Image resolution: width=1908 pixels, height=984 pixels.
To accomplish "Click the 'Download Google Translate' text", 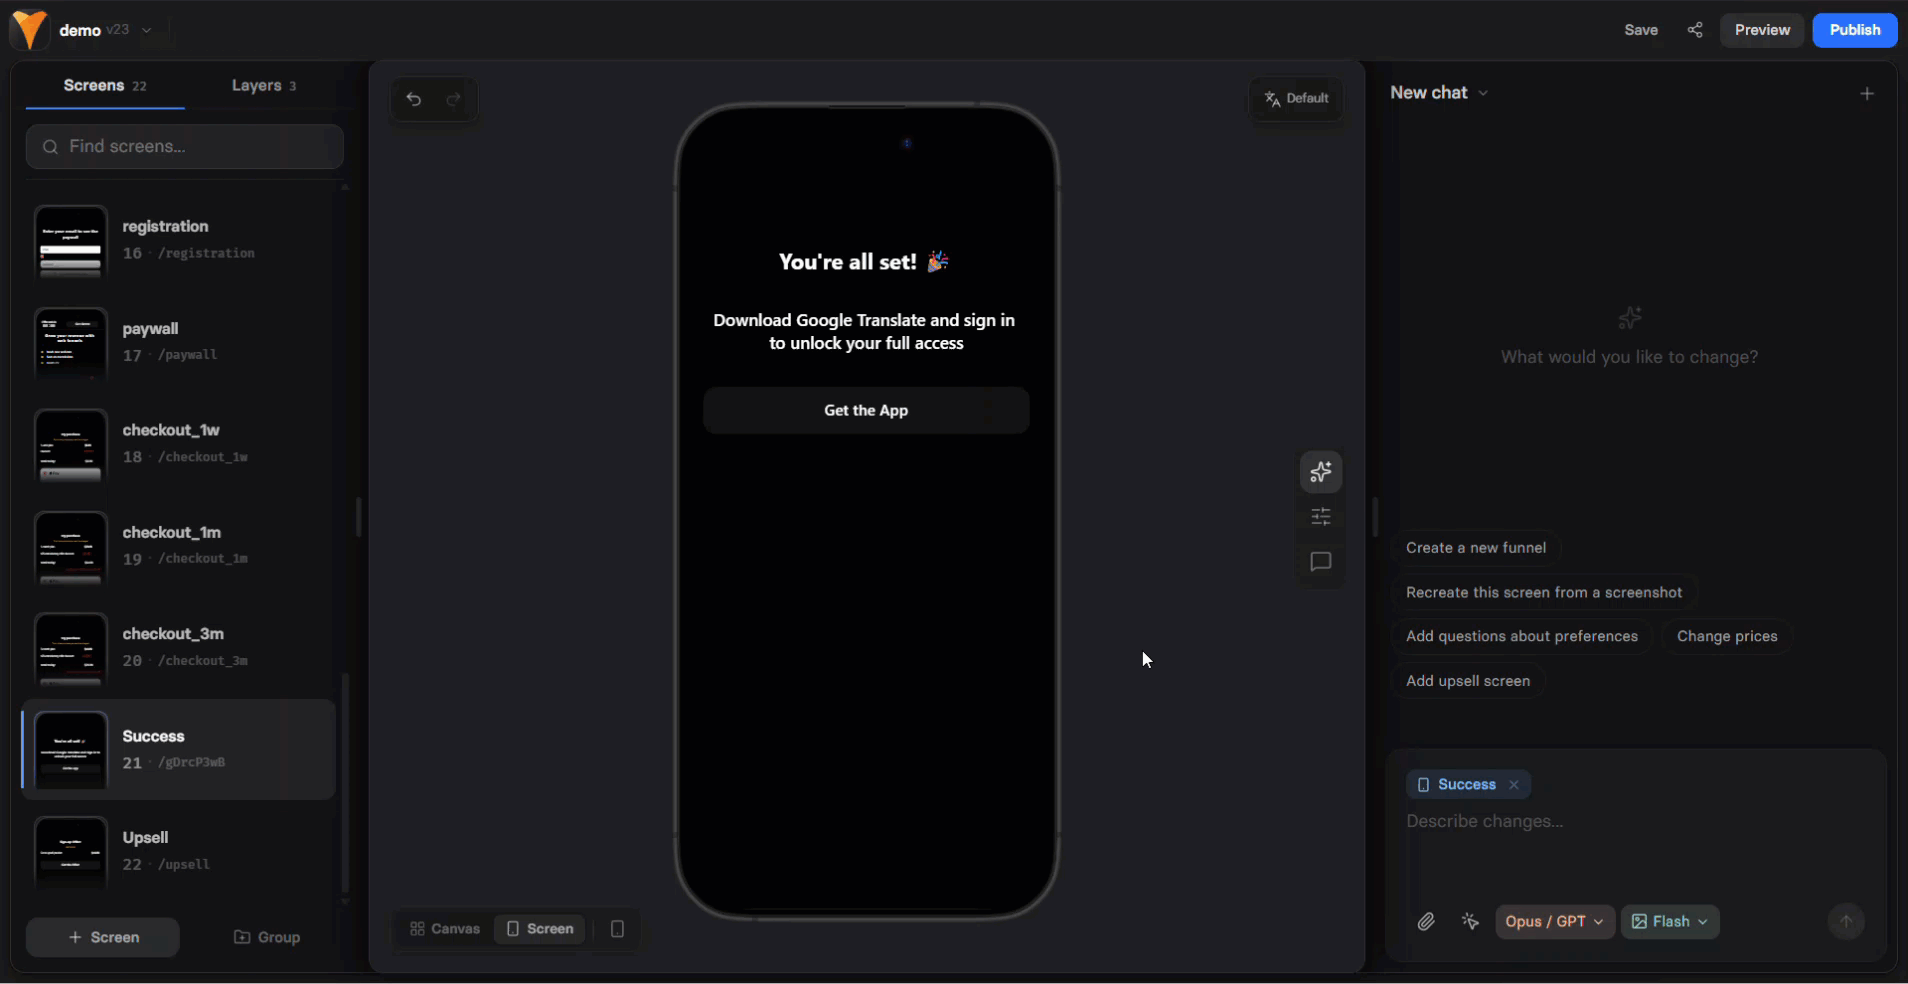I will (x=866, y=332).
